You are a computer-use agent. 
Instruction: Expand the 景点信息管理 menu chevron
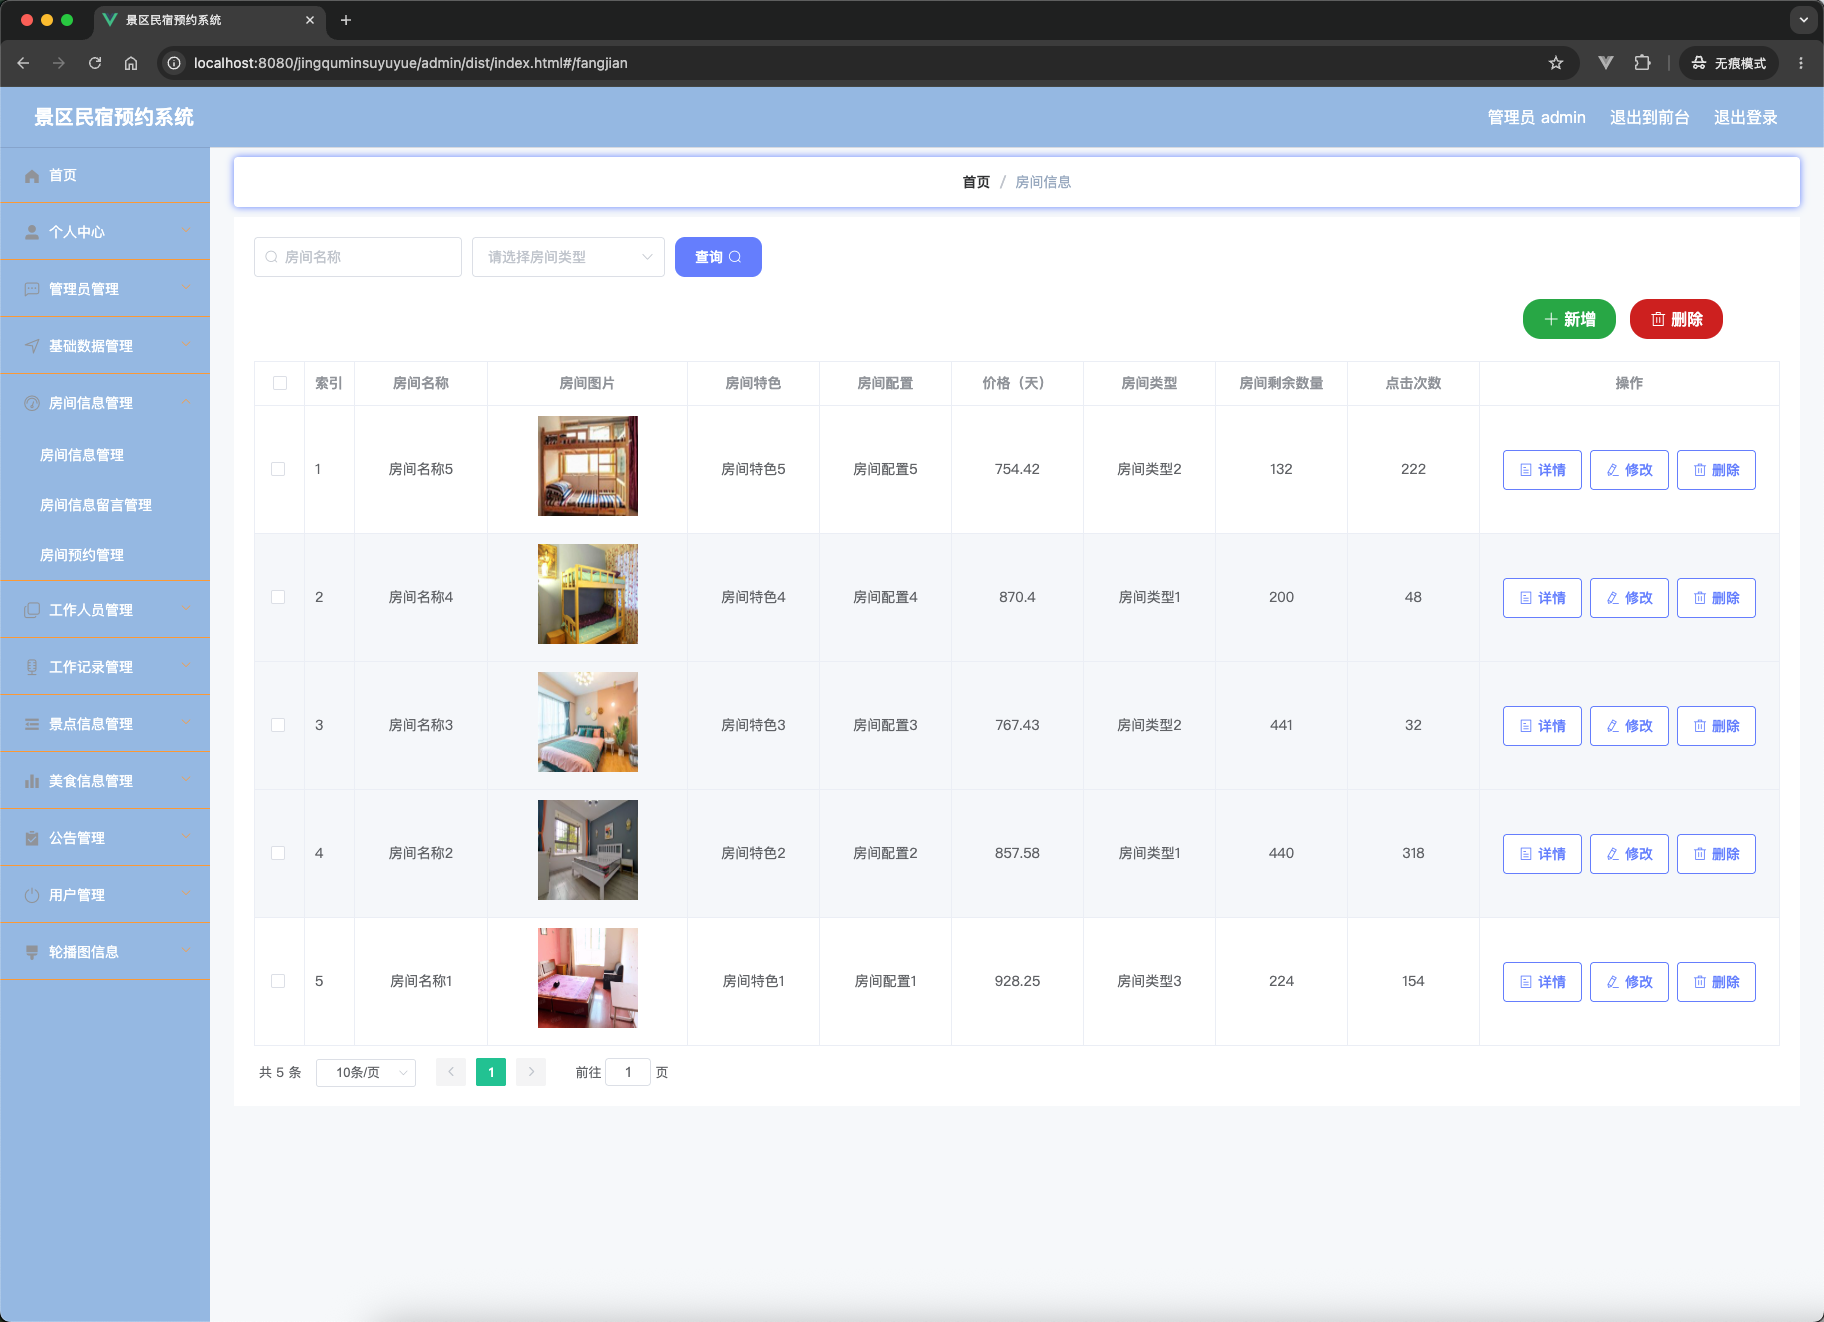pyautogui.click(x=185, y=724)
